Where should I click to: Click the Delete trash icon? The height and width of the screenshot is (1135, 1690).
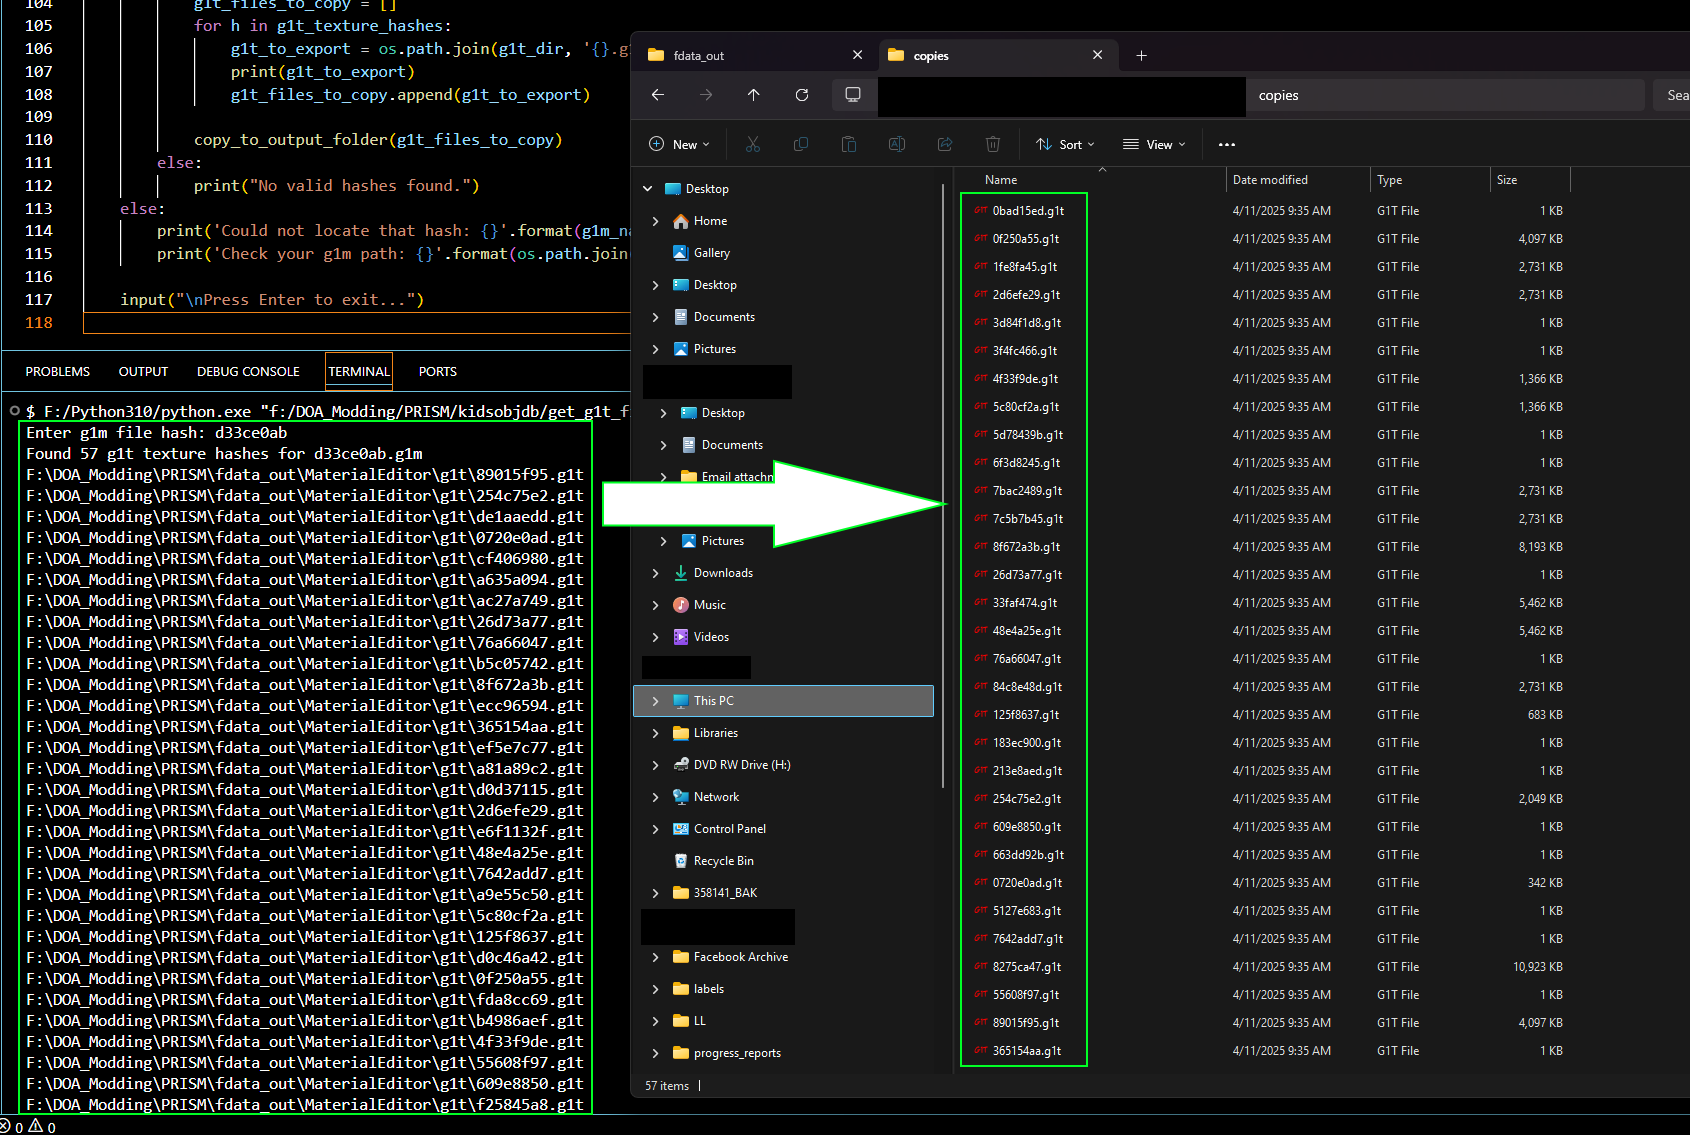pos(993,144)
